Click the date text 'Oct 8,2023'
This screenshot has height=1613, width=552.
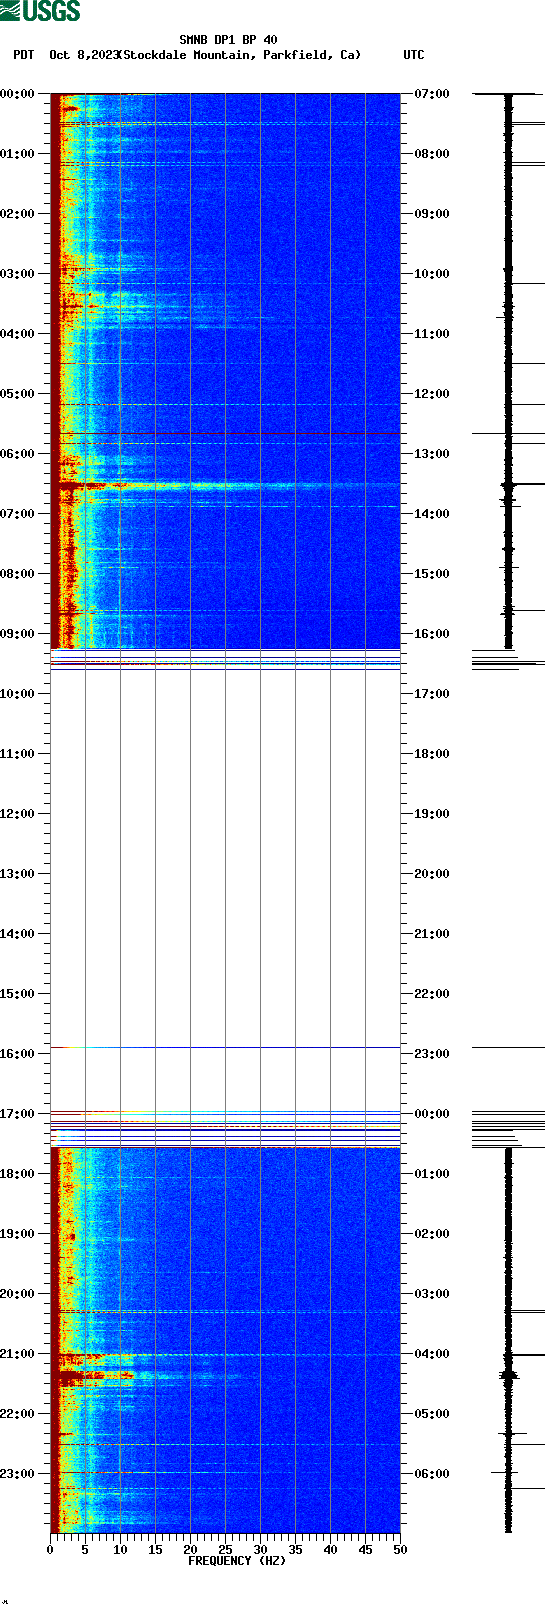[83, 55]
